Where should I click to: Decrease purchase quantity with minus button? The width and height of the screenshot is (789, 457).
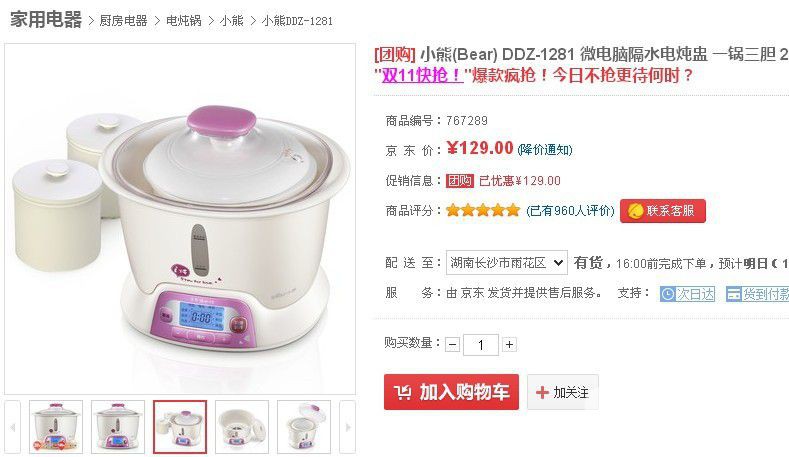pyautogui.click(x=452, y=345)
